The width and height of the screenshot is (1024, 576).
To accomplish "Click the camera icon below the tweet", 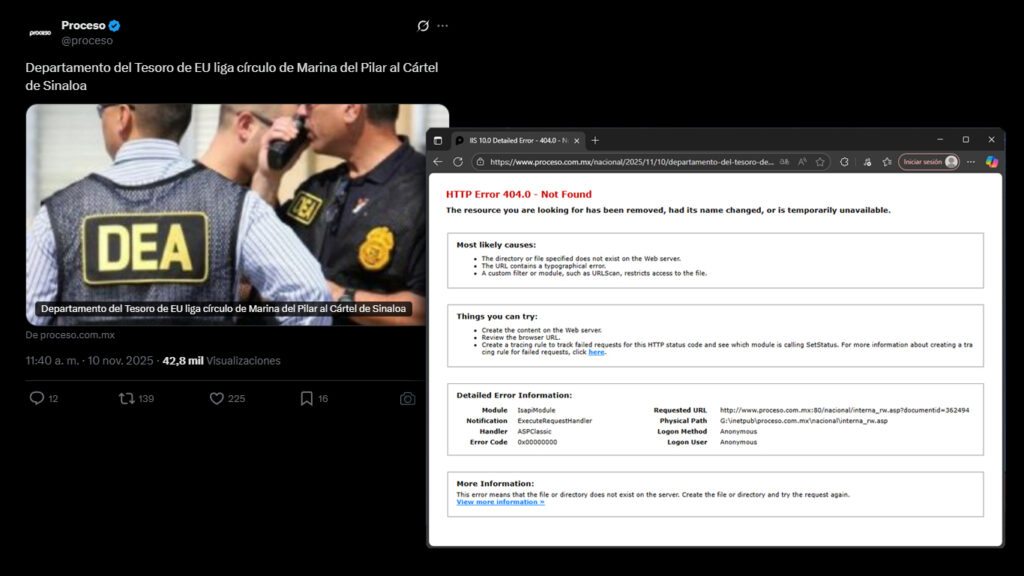I will (x=407, y=398).
